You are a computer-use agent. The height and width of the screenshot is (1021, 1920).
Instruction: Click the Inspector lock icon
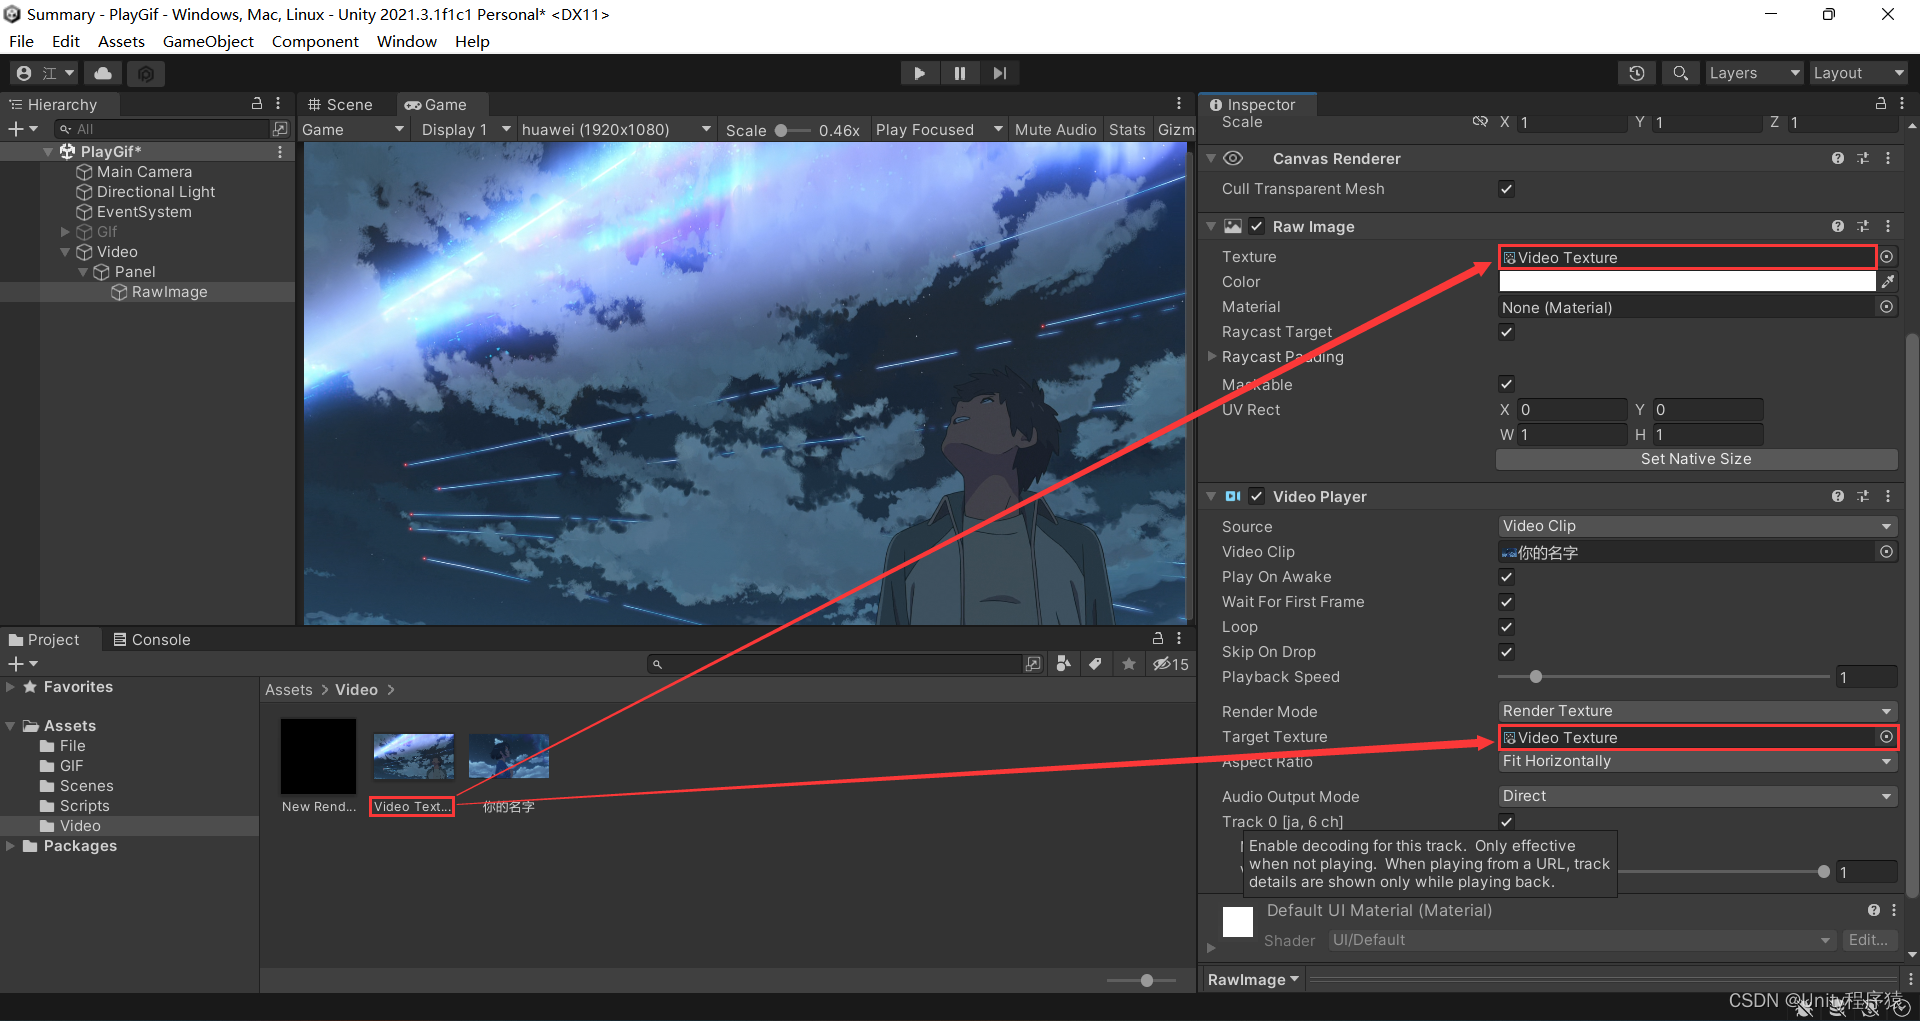point(1881,104)
